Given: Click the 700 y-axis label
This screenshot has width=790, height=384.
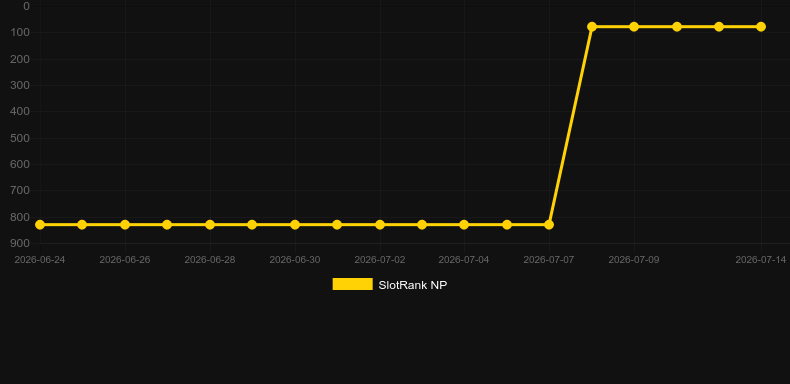Looking at the screenshot, I should click(x=20, y=190).
